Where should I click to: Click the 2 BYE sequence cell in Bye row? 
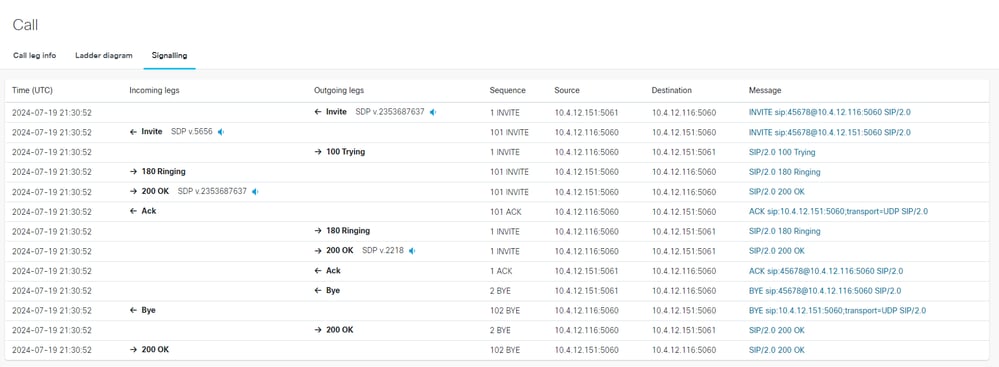point(501,291)
